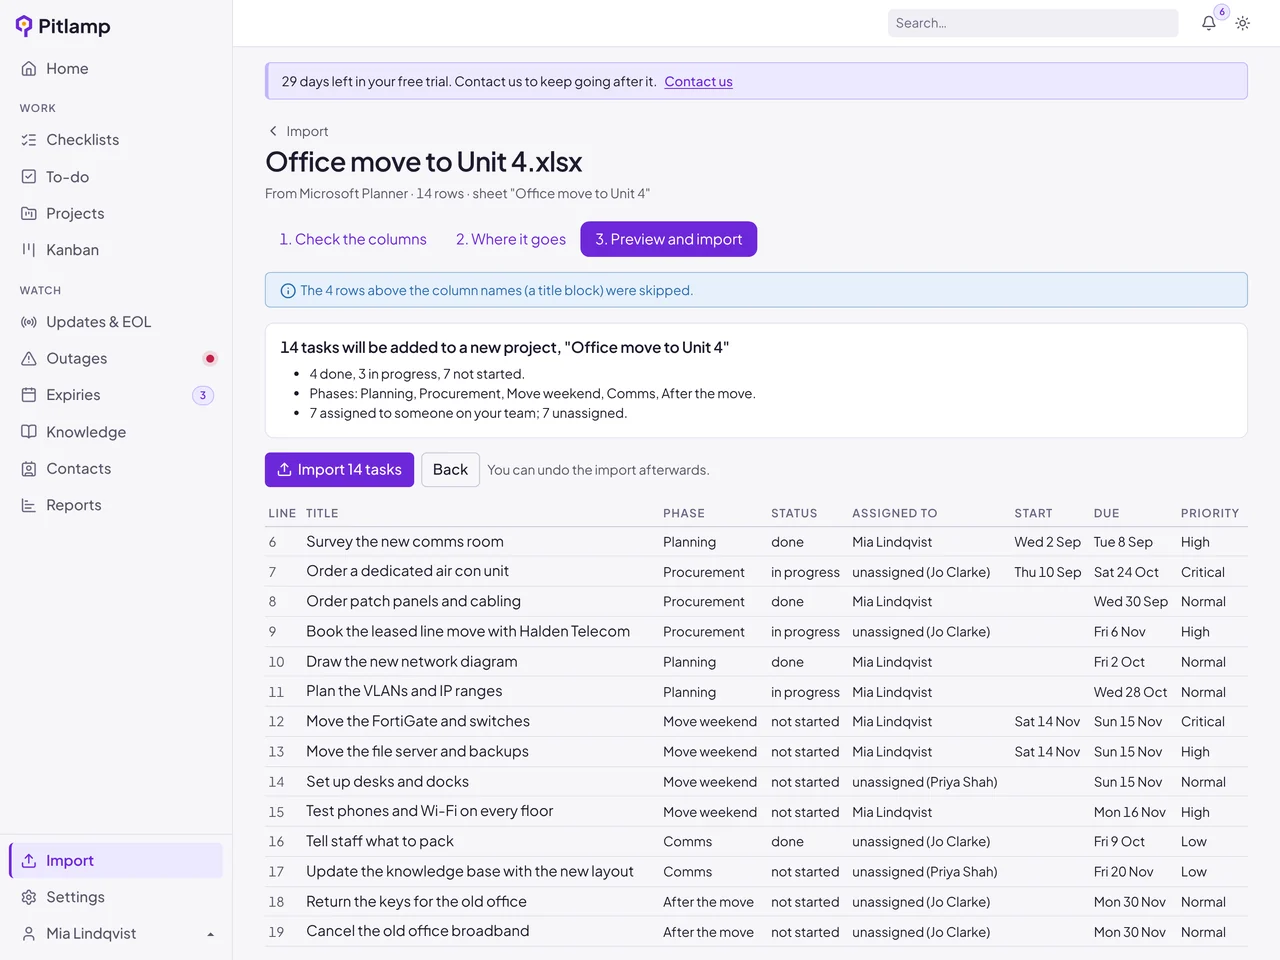This screenshot has height=960, width=1280.
Task: Go back using the Import breadcrumb chevron
Action: [x=273, y=131]
